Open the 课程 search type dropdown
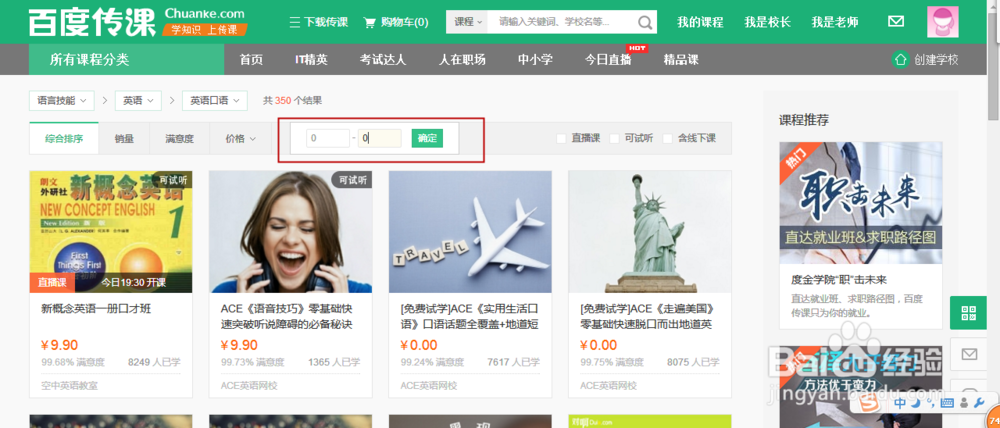Image resolution: width=1000 pixels, height=428 pixels. click(467, 22)
